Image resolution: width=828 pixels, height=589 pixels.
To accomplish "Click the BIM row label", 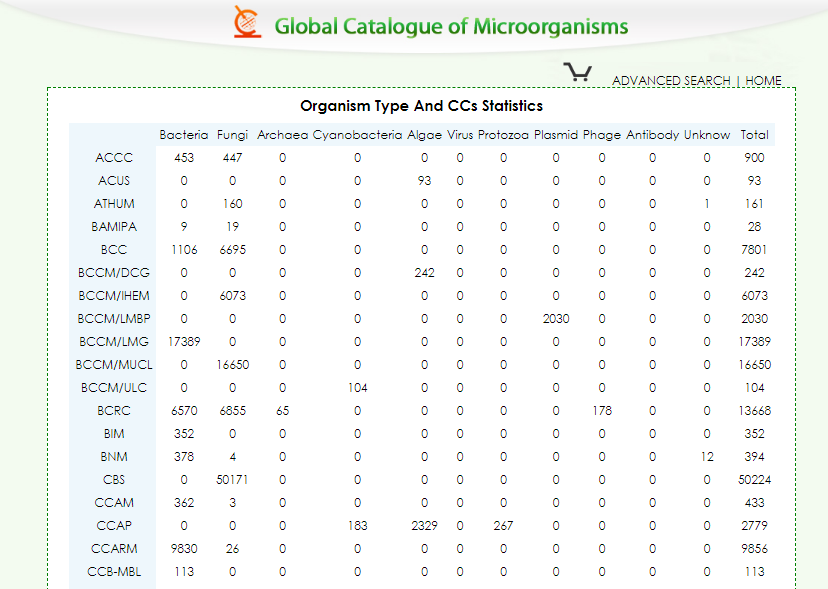I will pyautogui.click(x=114, y=434).
